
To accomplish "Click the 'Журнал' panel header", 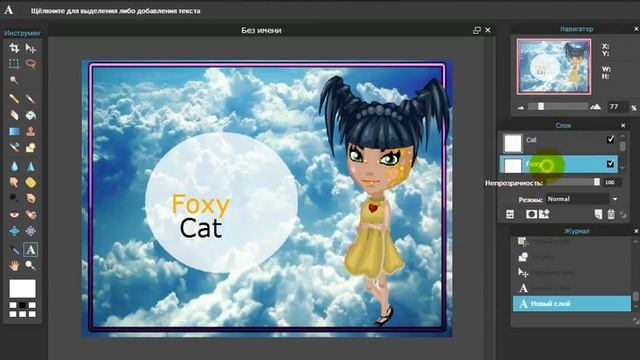I will pos(576,231).
